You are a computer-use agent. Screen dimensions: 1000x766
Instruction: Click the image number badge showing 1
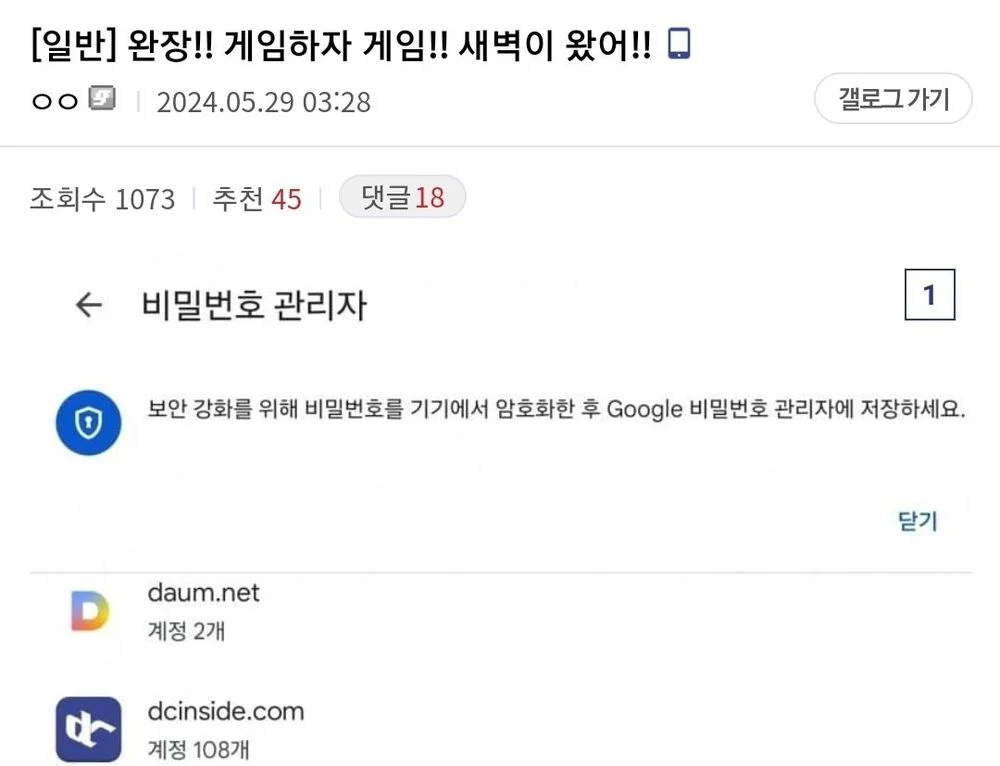click(x=929, y=293)
